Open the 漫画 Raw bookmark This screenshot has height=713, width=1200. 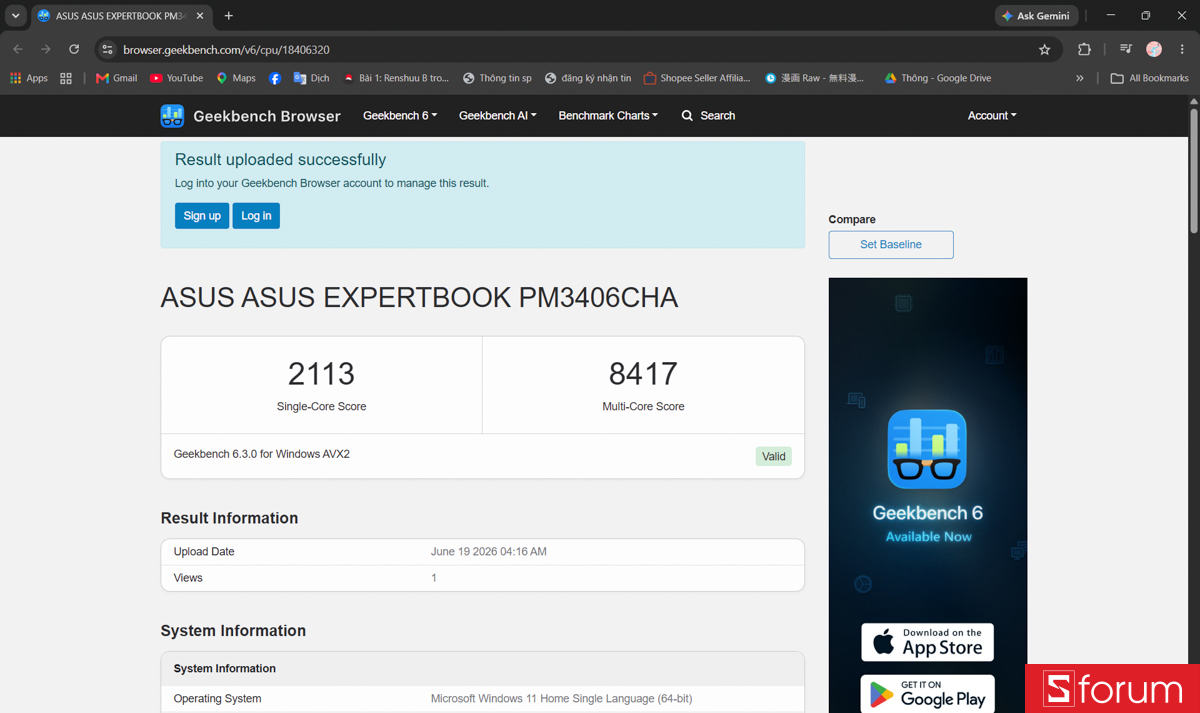[814, 78]
